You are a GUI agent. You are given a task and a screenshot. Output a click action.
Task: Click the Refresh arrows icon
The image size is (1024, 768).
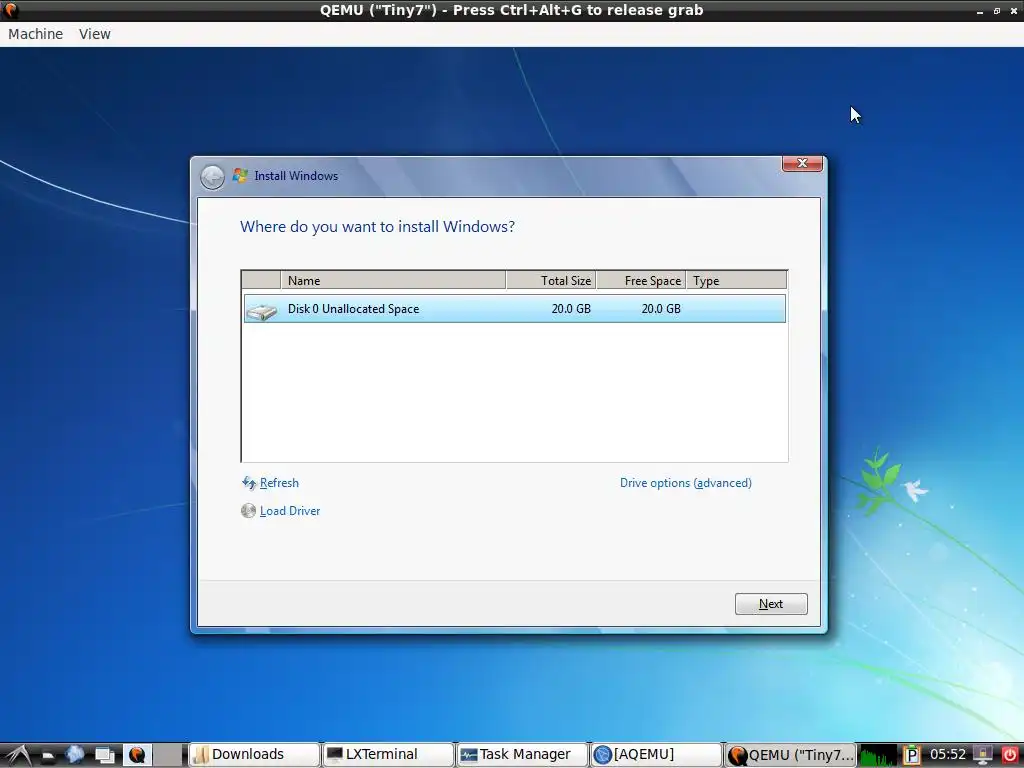249,483
